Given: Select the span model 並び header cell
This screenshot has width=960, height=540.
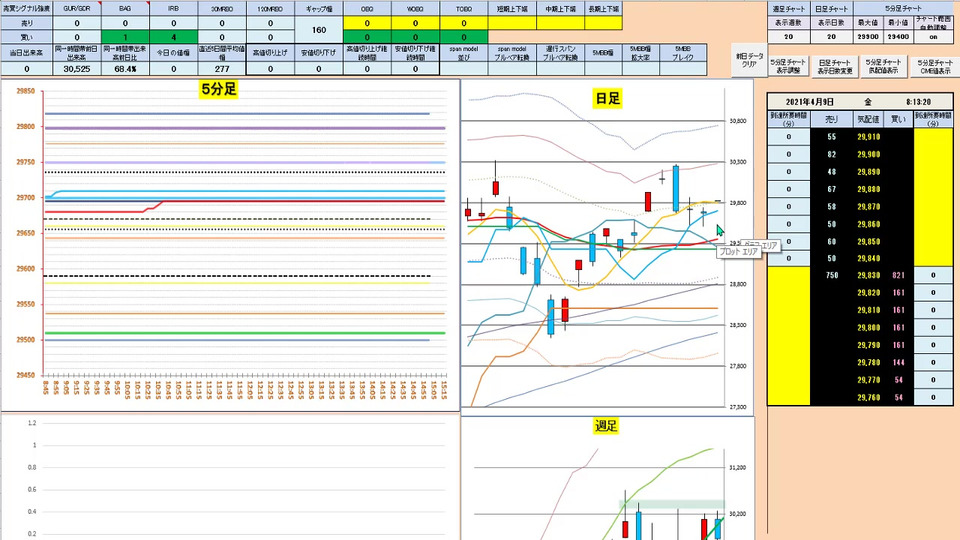Looking at the screenshot, I should [463, 53].
